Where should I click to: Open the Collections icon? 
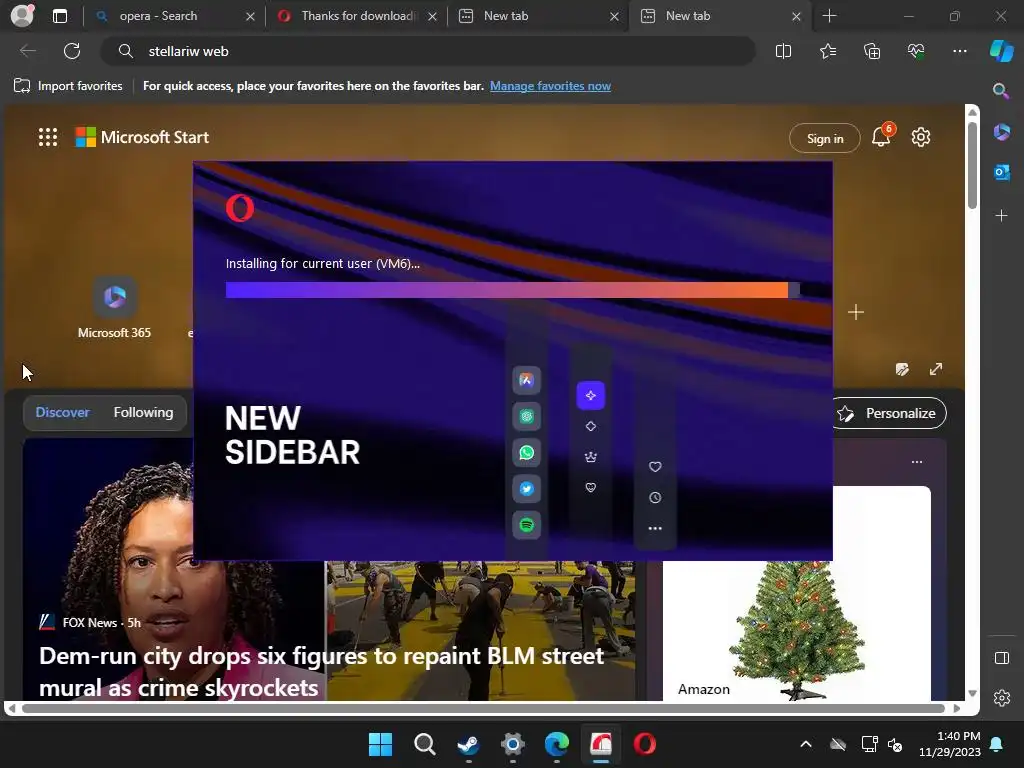[872, 51]
